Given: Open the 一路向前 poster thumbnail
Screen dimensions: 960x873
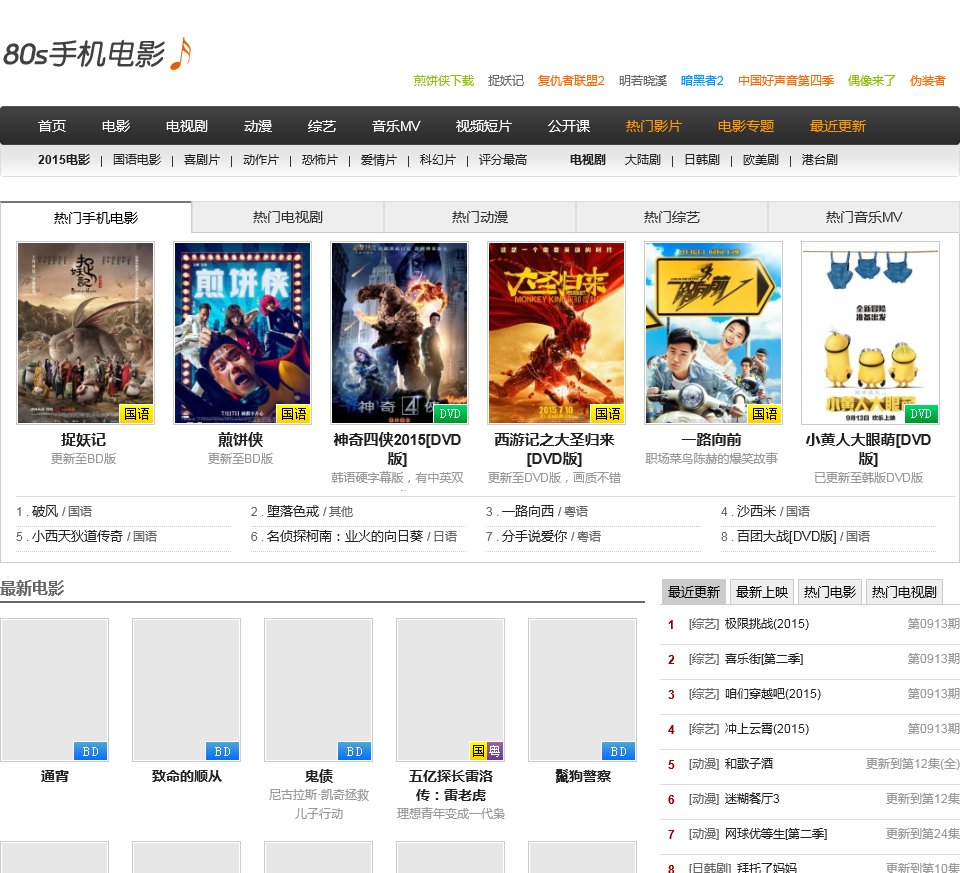Looking at the screenshot, I should [713, 332].
